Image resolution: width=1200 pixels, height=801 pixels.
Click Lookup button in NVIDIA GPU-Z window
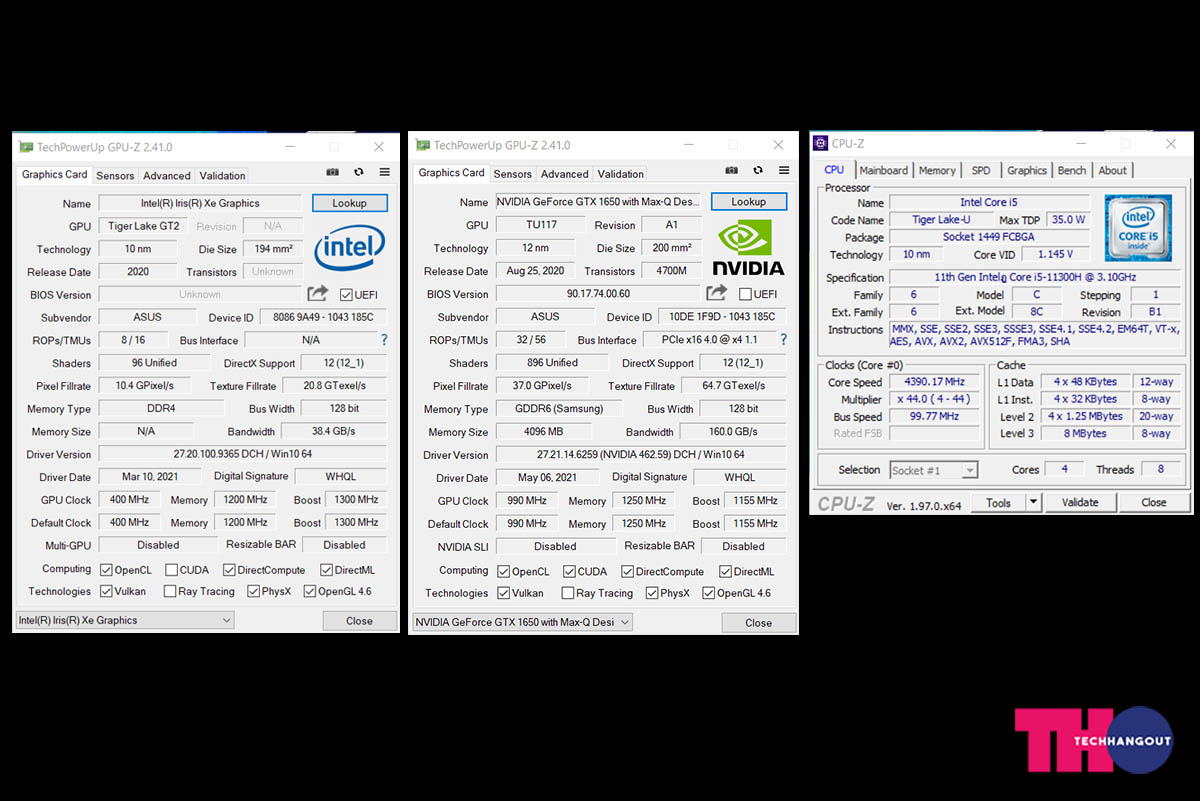click(x=748, y=202)
